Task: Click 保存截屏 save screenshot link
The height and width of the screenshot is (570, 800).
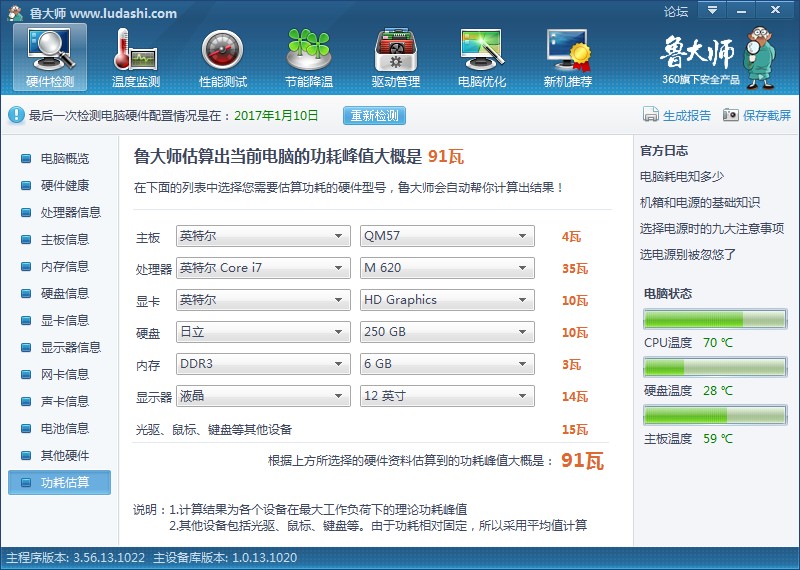Action: [x=767, y=115]
